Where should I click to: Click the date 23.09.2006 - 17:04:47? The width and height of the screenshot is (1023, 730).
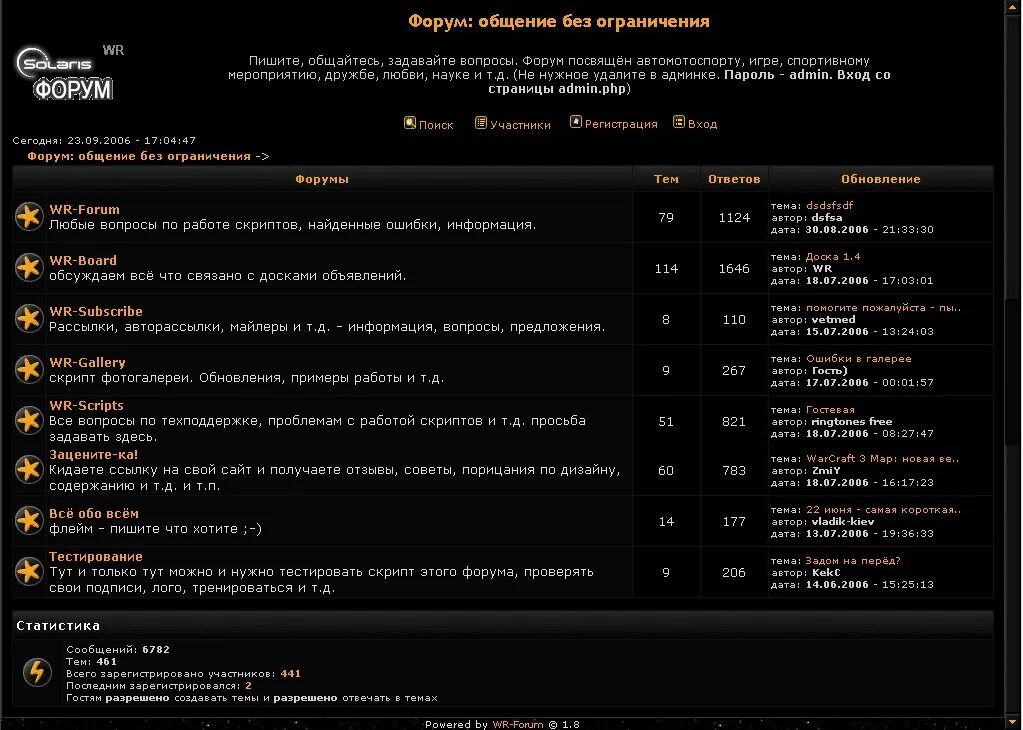[131, 140]
